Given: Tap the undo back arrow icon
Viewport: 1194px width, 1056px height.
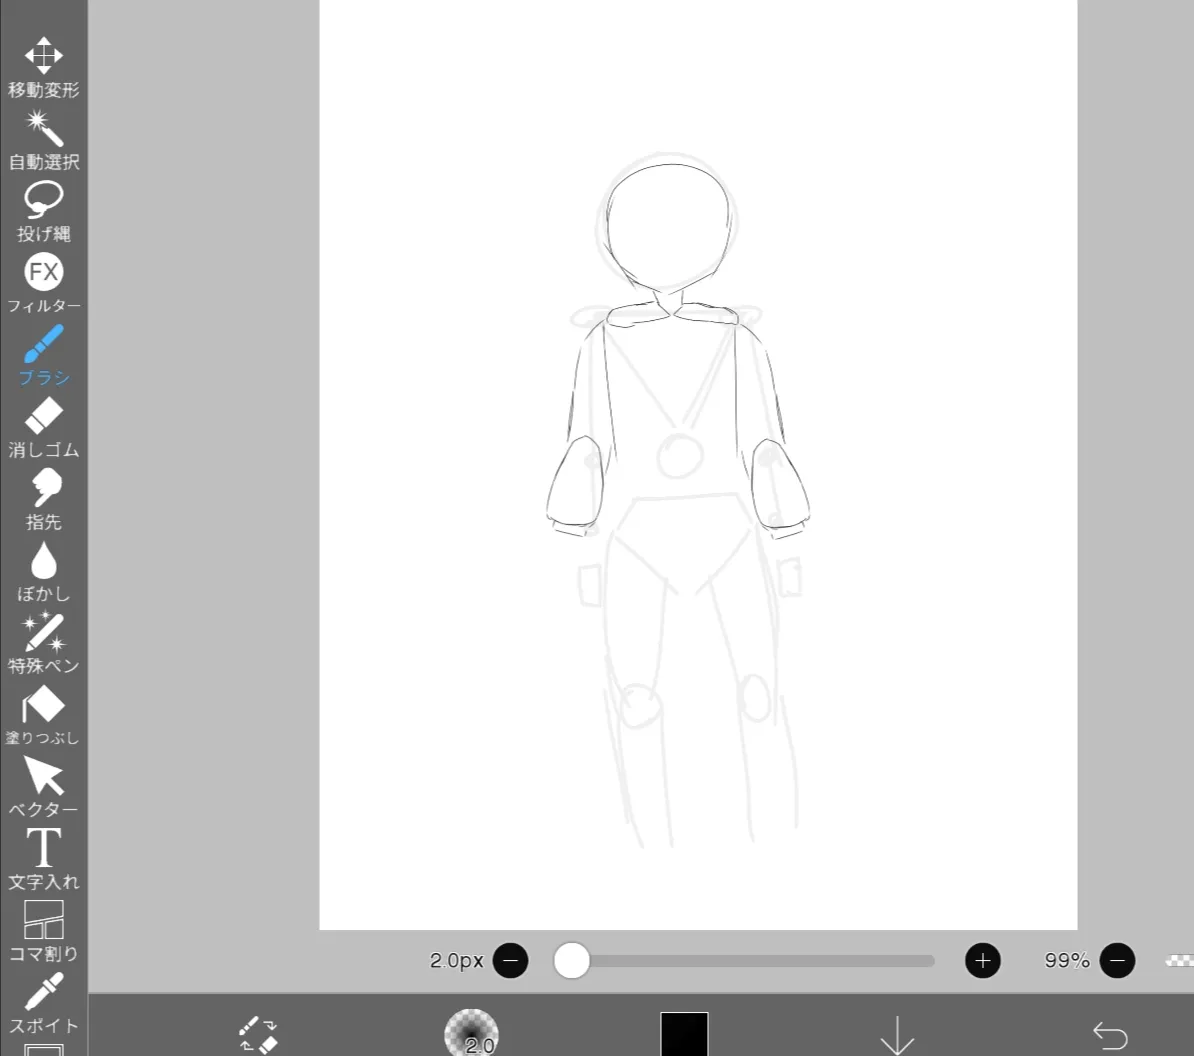Looking at the screenshot, I should point(1110,1035).
